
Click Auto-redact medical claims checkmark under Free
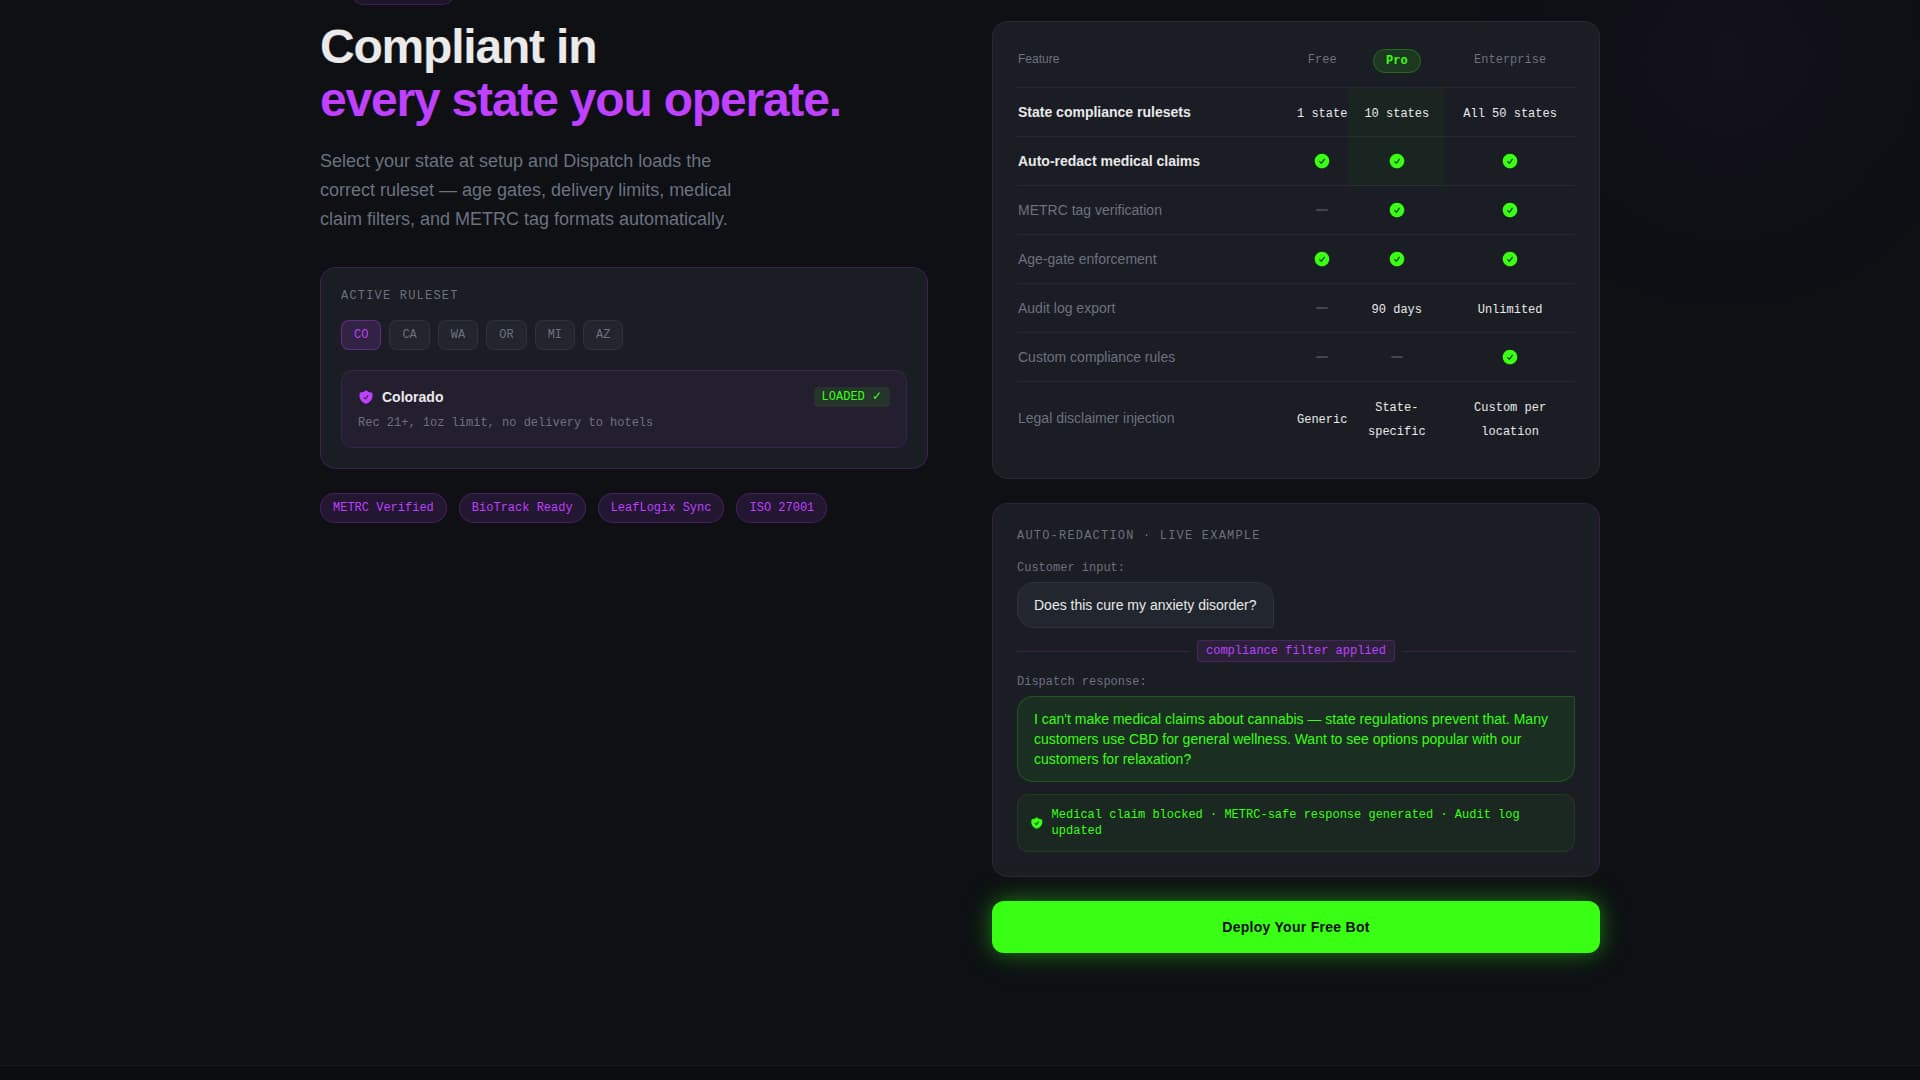(x=1322, y=161)
